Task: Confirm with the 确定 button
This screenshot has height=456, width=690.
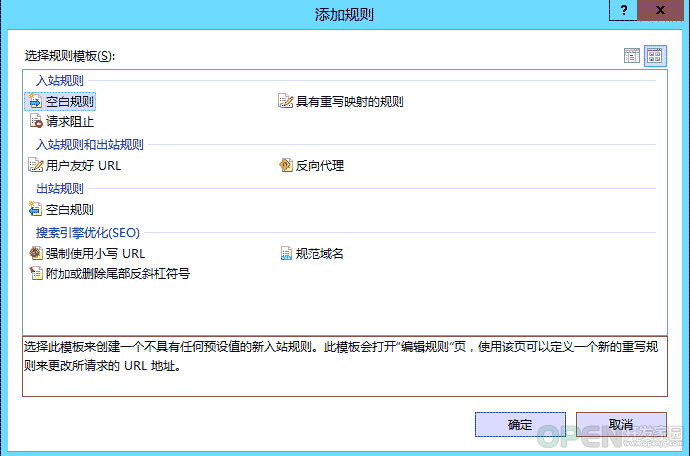Action: (x=520, y=424)
